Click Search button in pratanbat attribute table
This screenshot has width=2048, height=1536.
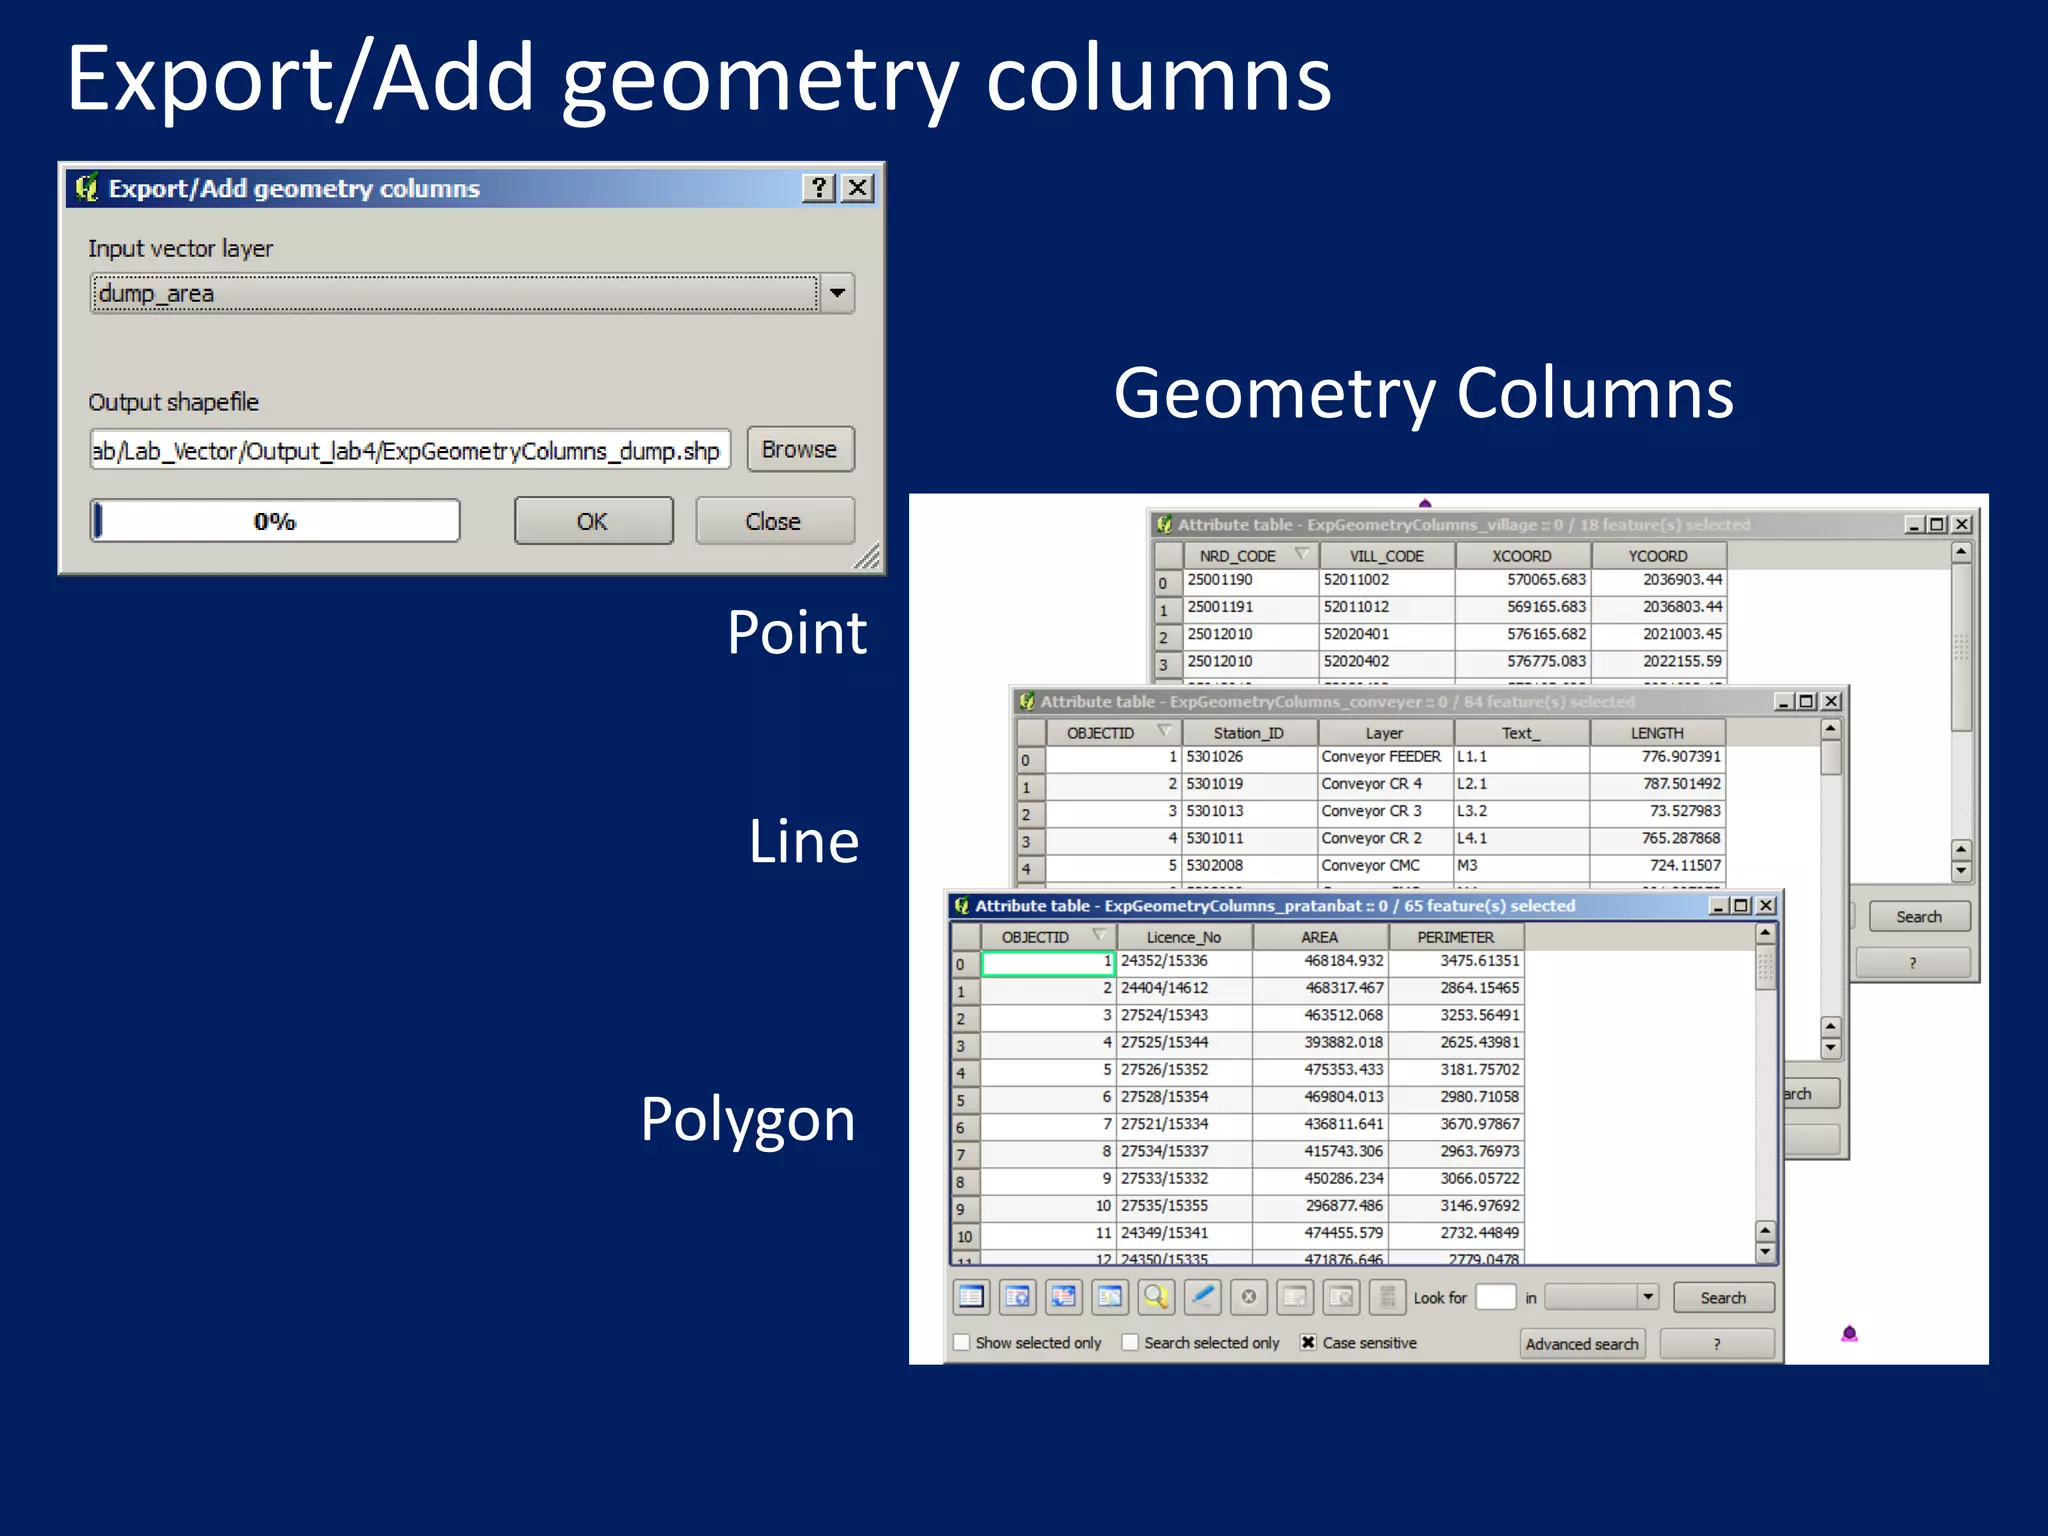[x=1723, y=1297]
